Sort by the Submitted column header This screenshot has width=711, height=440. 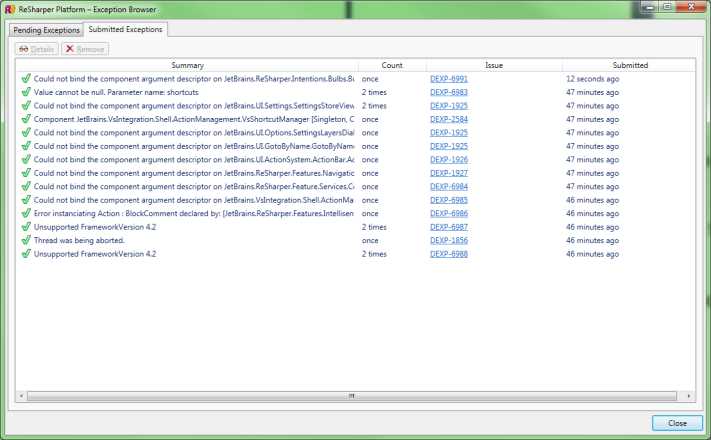[x=629, y=65]
